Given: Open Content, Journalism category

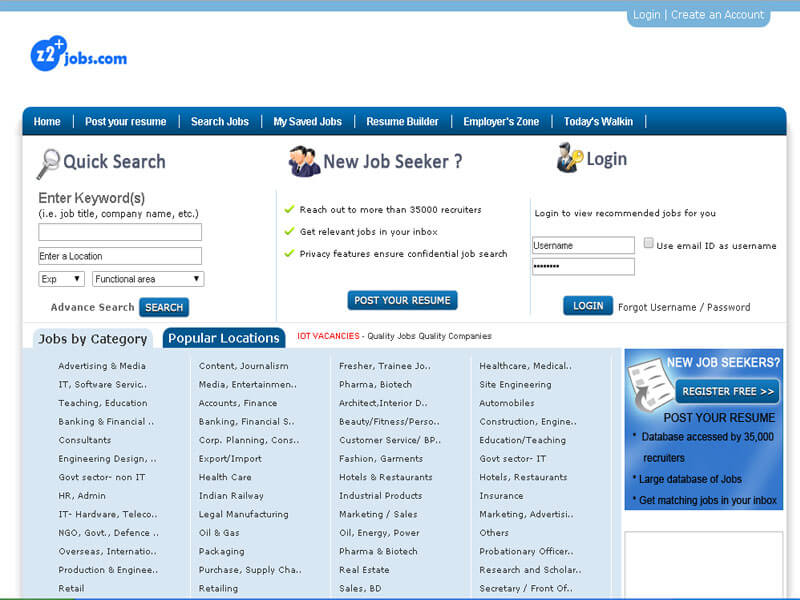Looking at the screenshot, I should [244, 366].
